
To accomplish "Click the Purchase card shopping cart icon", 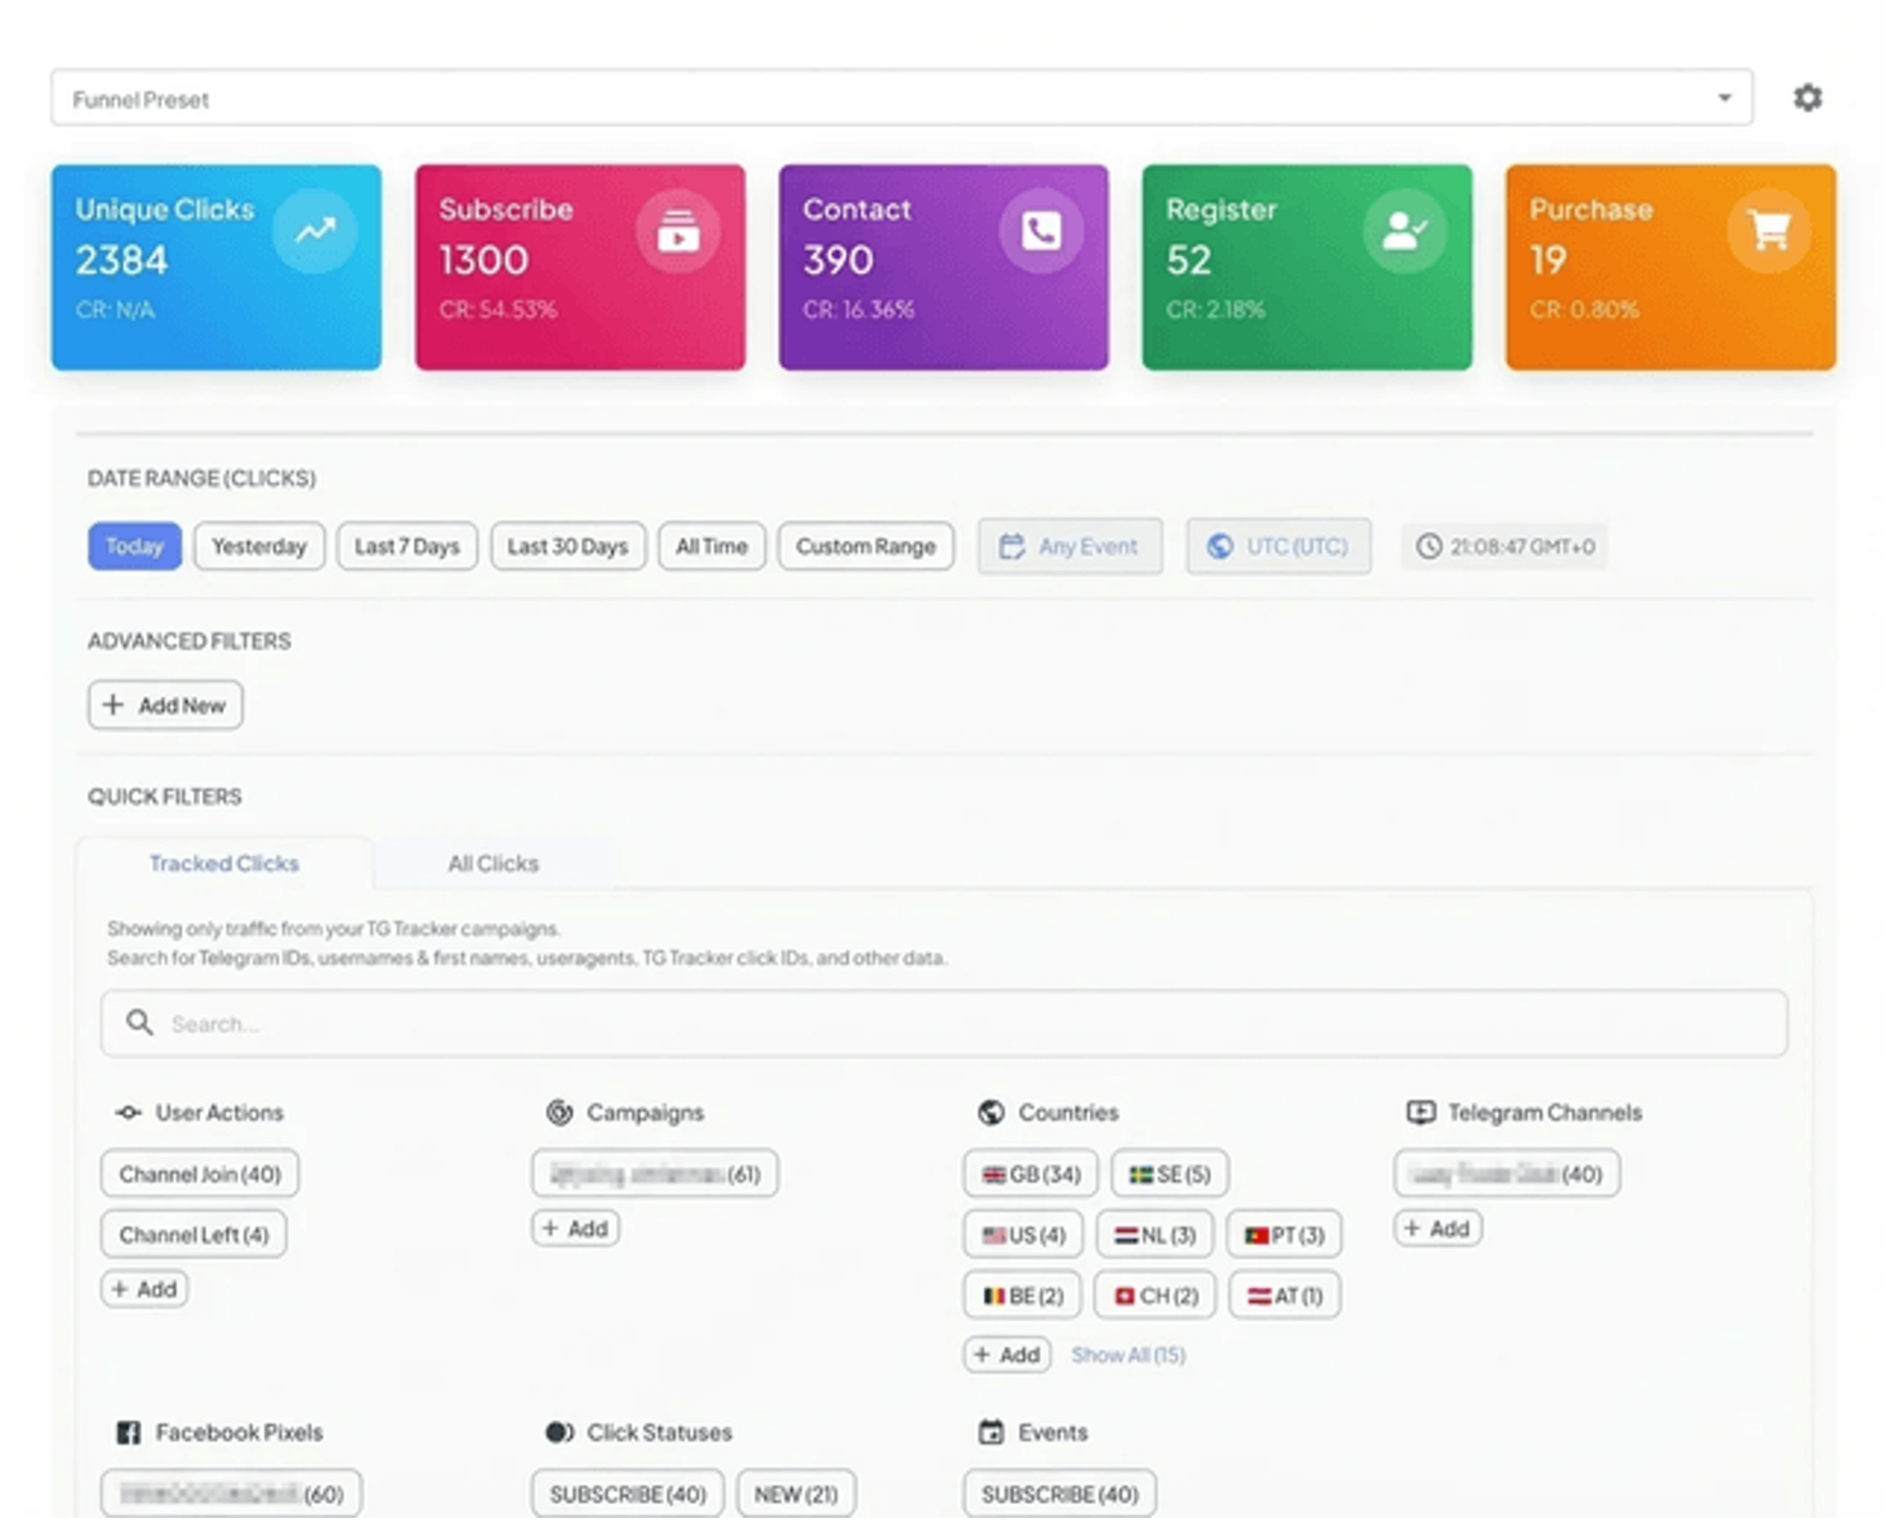I will click(1768, 232).
